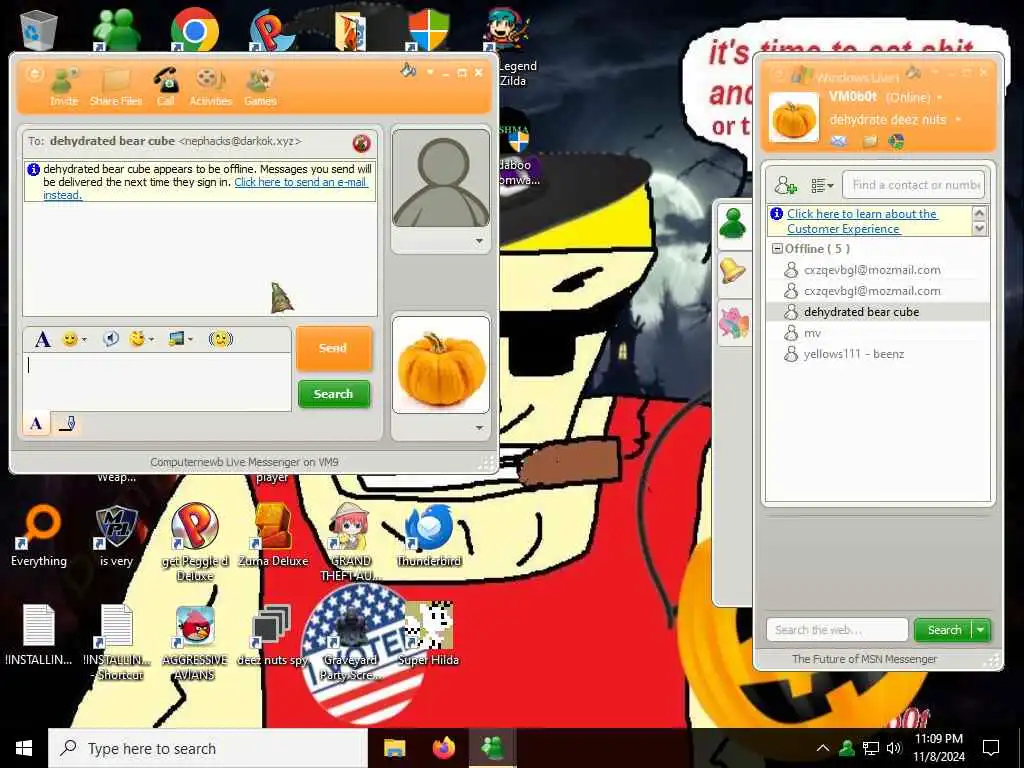Open the Thunderbird desktop shortcut
The height and width of the screenshot is (768, 1024).
(x=429, y=536)
